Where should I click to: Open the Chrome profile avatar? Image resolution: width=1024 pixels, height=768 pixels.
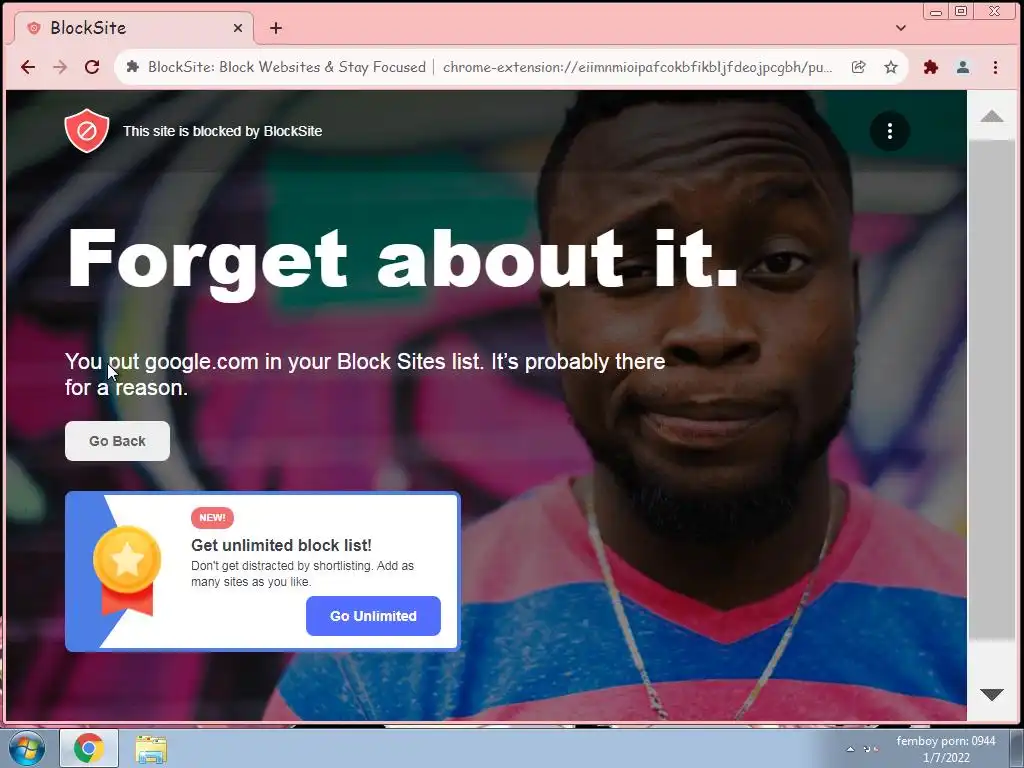pyautogui.click(x=963, y=67)
